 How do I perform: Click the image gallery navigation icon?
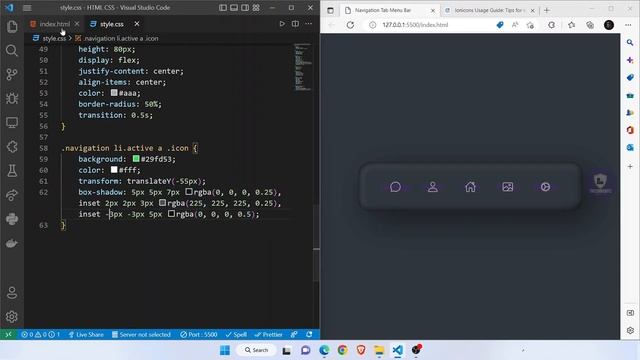click(508, 187)
